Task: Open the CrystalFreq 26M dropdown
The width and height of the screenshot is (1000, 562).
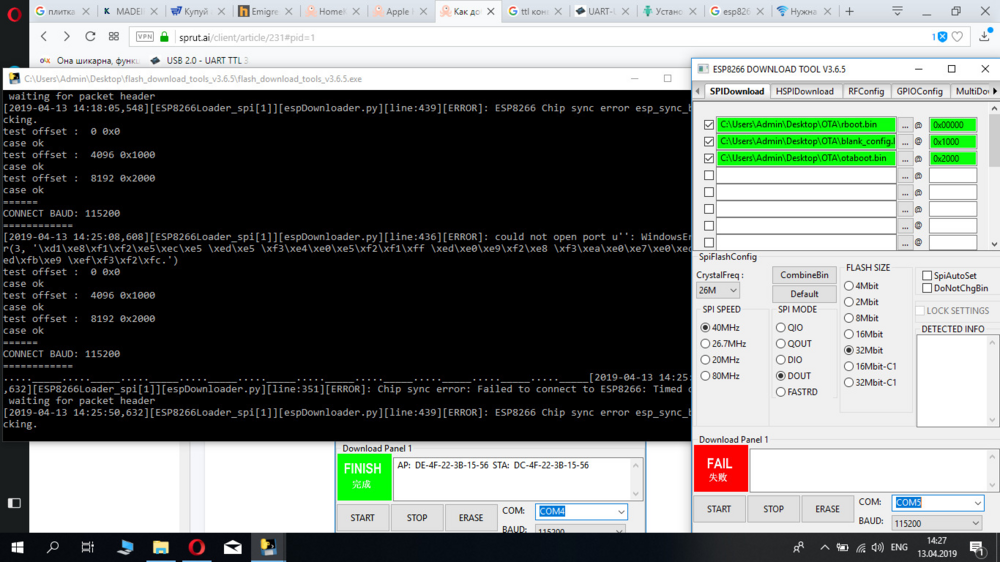Action: tap(717, 290)
